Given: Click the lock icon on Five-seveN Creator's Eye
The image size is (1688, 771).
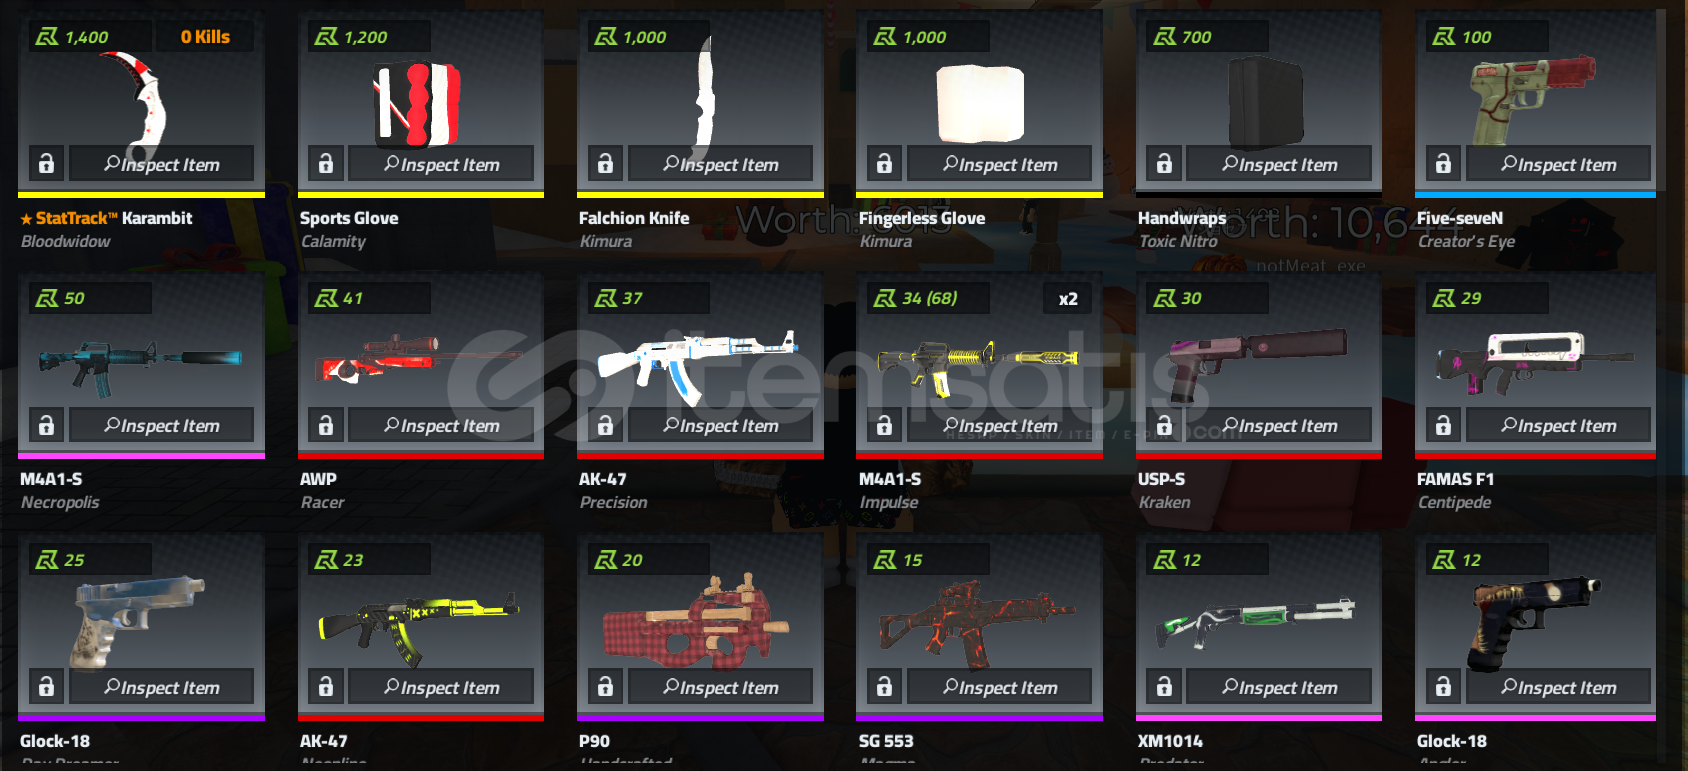Looking at the screenshot, I should click(1443, 163).
